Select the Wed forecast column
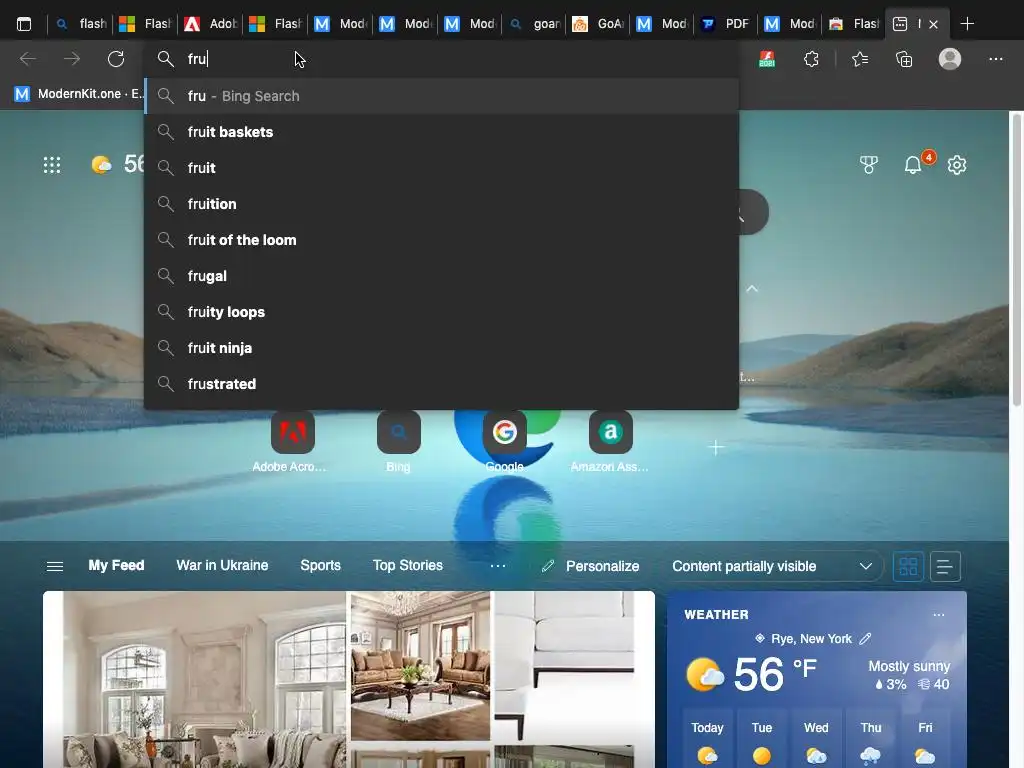The width and height of the screenshot is (1024, 768). 816,741
